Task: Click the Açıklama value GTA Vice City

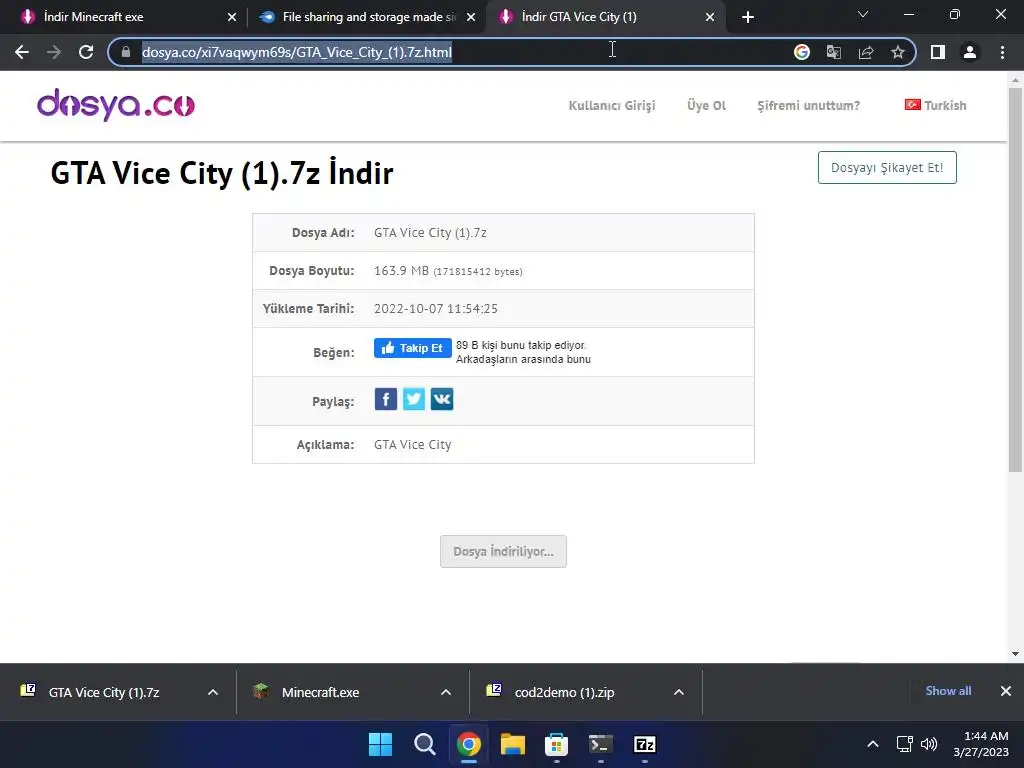Action: click(412, 445)
